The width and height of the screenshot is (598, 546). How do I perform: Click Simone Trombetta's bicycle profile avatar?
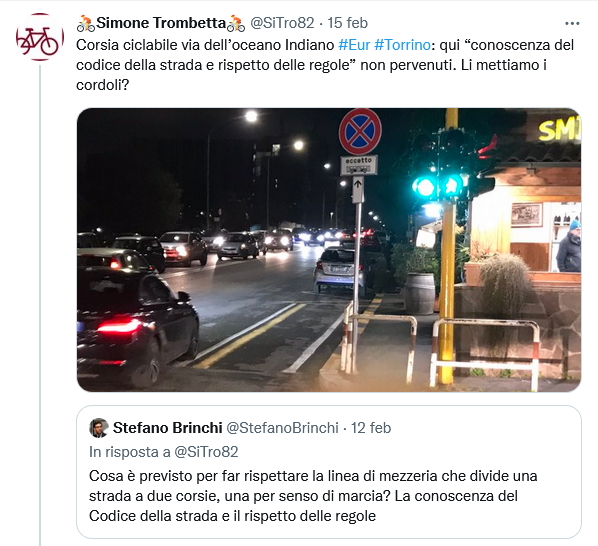click(40, 37)
